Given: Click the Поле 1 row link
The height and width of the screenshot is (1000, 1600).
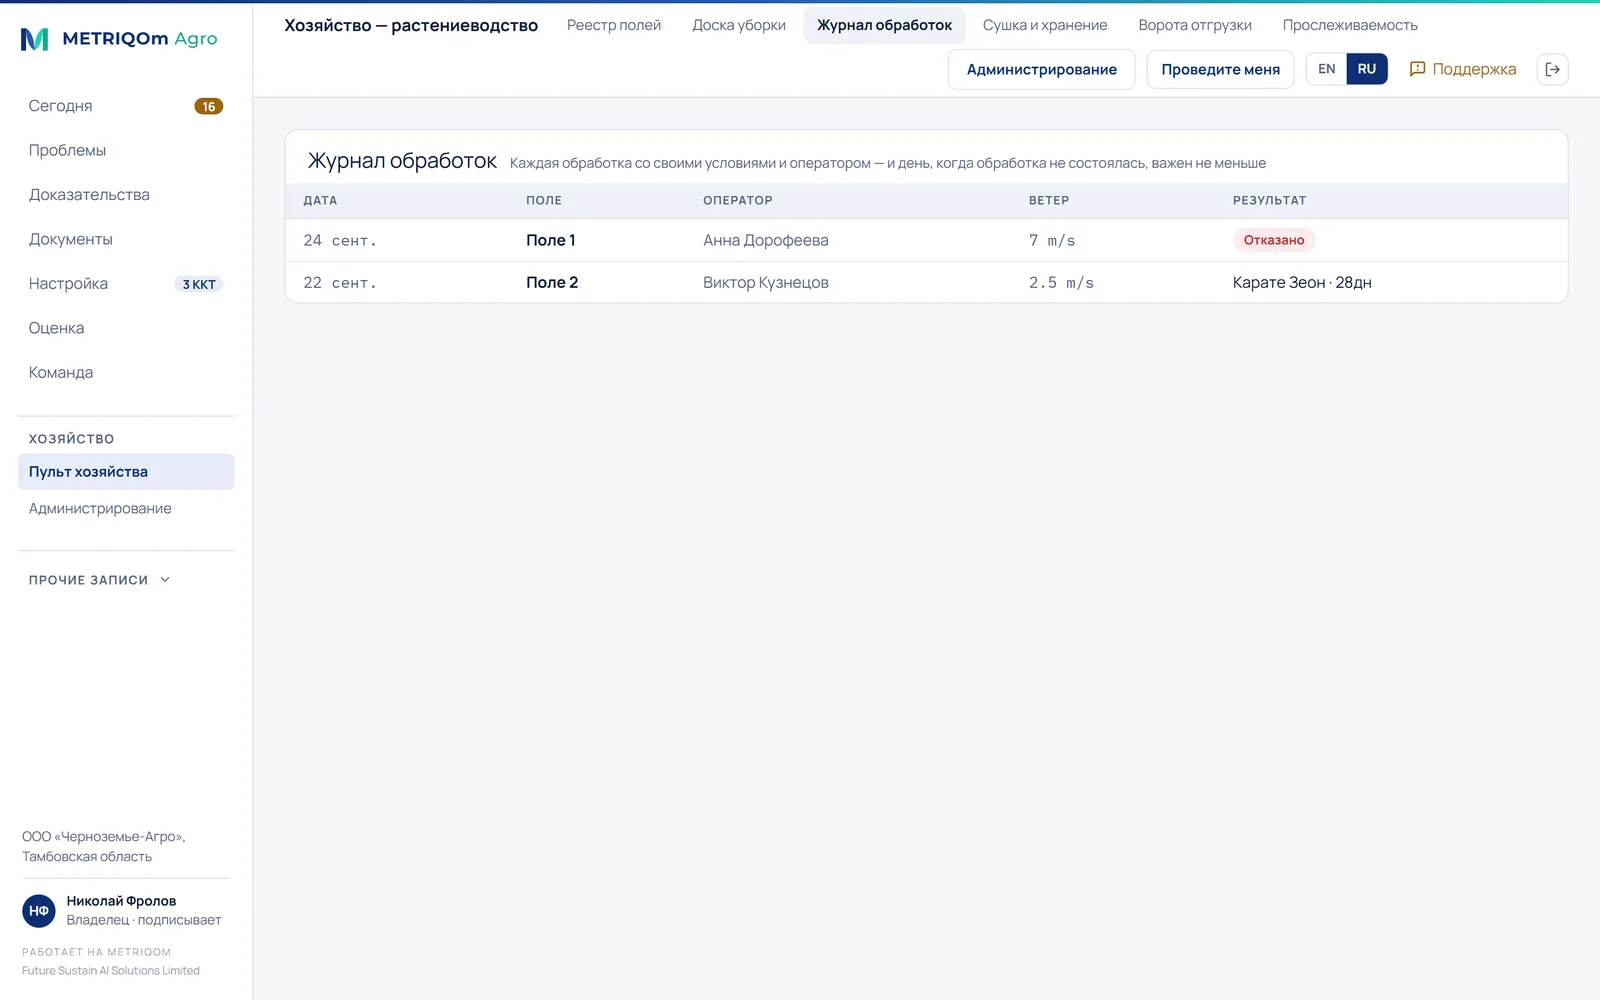Looking at the screenshot, I should click(551, 240).
